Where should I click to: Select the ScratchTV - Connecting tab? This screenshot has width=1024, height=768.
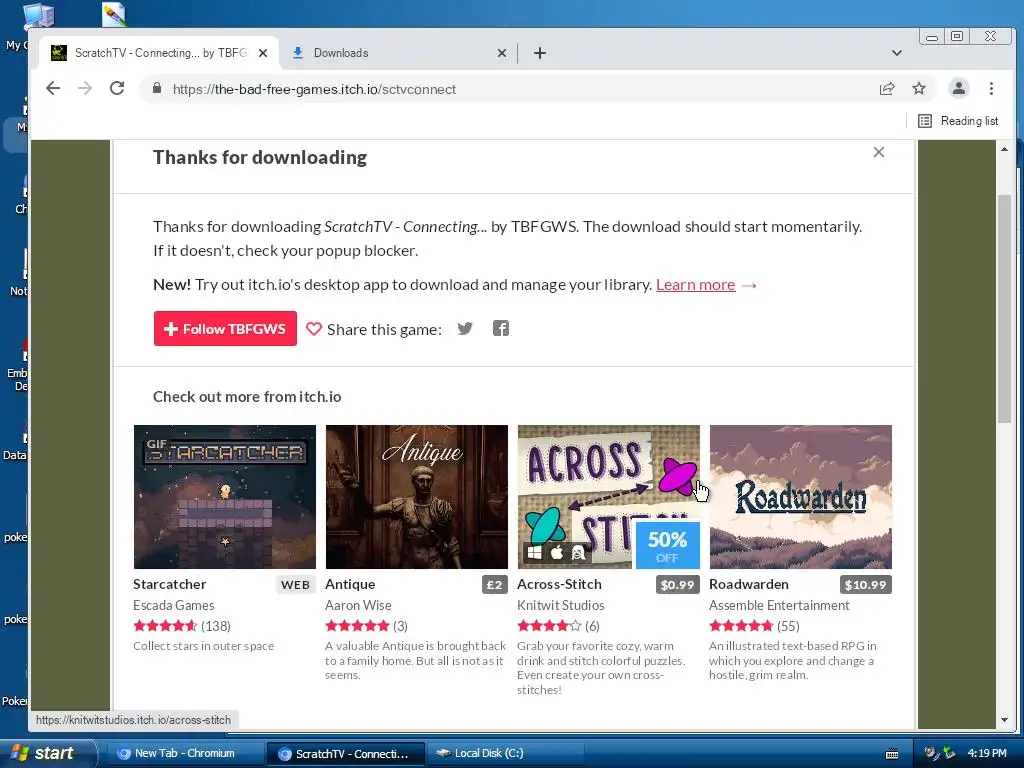coord(160,53)
